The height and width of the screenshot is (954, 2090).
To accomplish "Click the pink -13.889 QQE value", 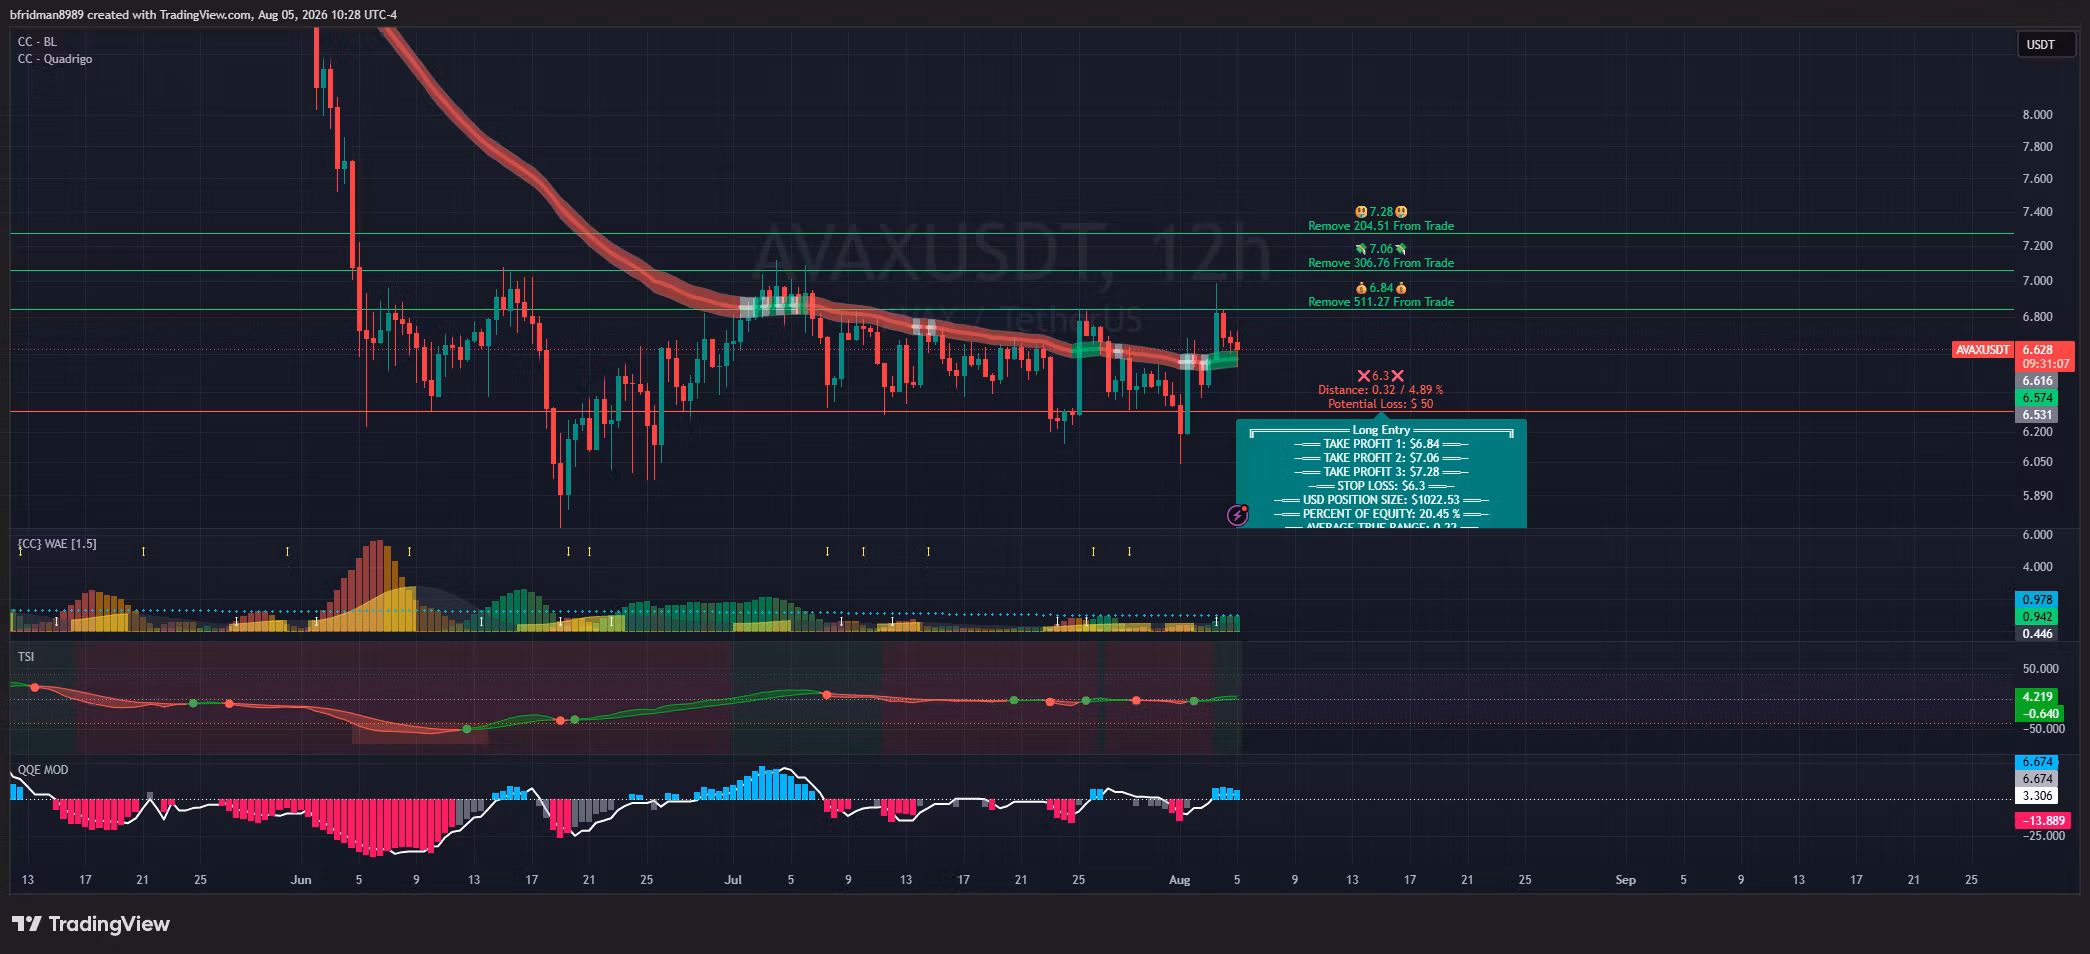I will (2043, 820).
